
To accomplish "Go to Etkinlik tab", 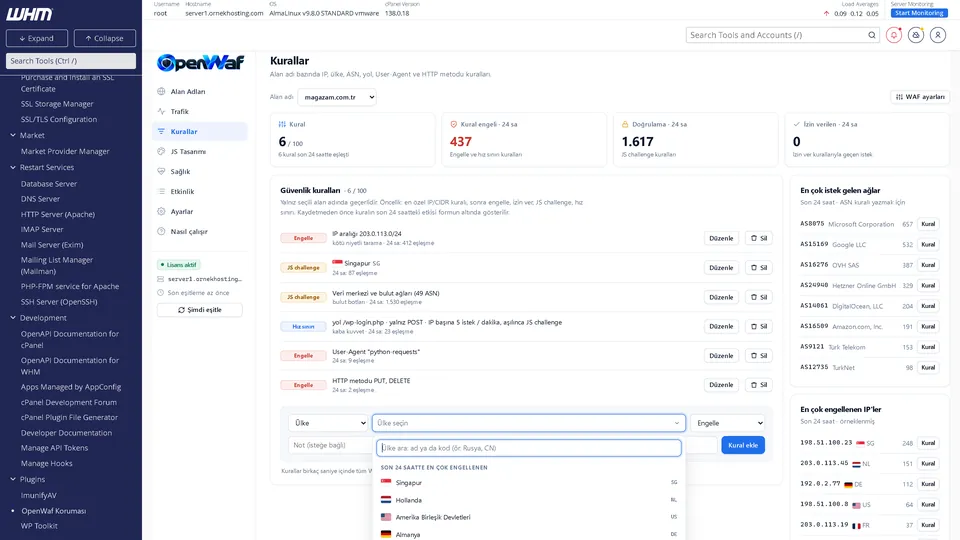I will click(200, 191).
